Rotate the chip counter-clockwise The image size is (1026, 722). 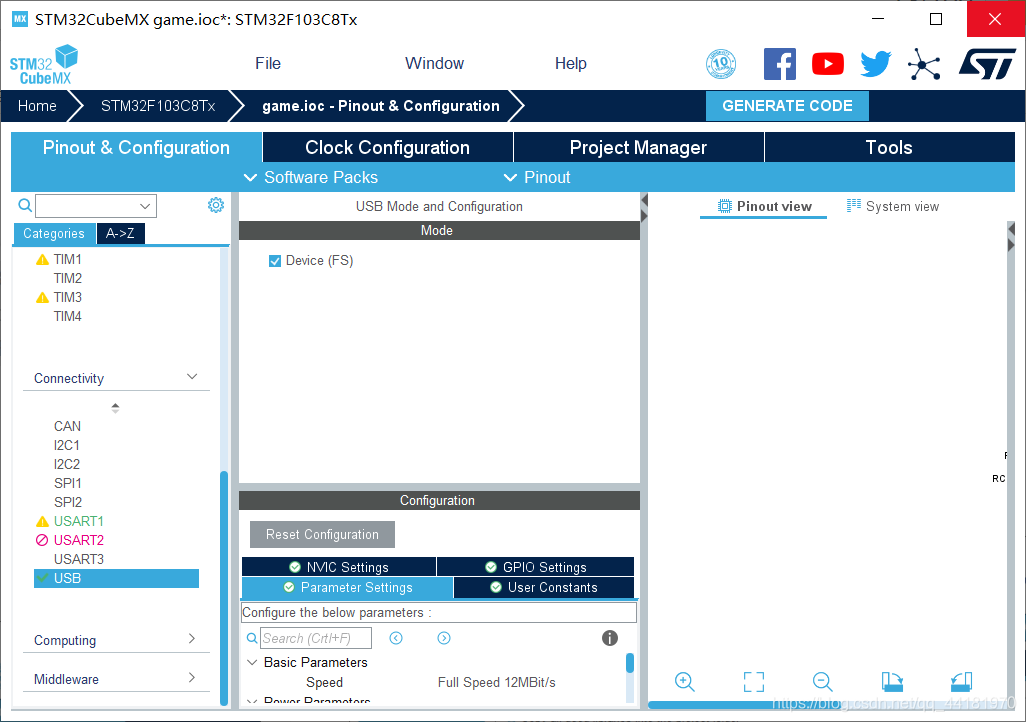[961, 681]
